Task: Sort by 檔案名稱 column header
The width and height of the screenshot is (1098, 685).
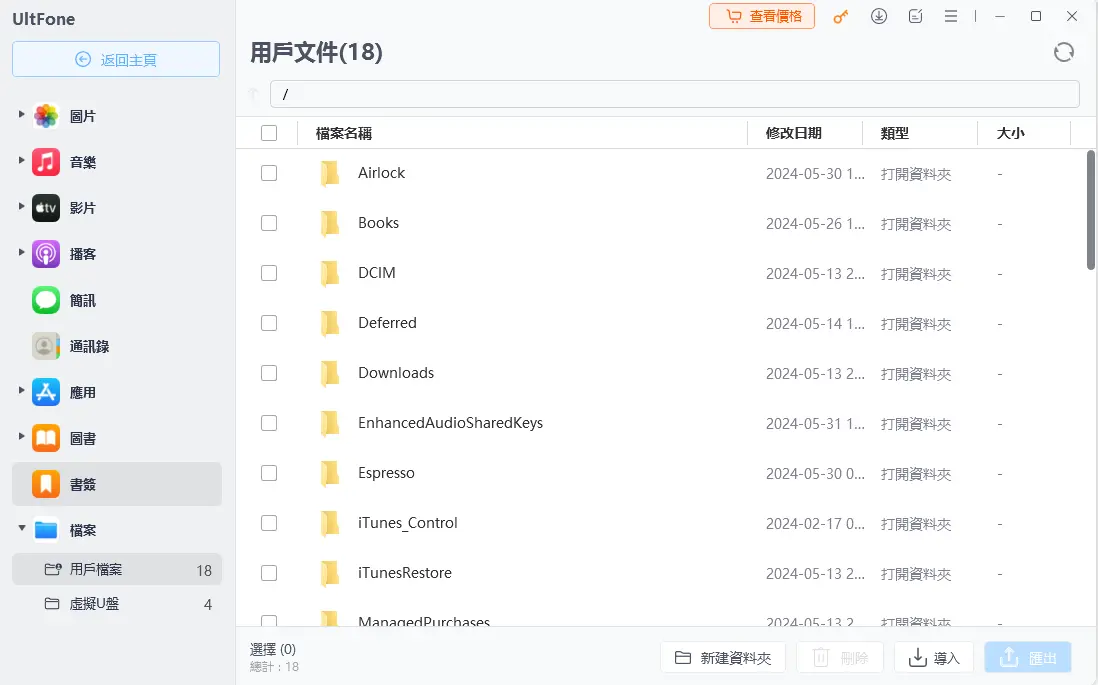Action: click(x=344, y=133)
